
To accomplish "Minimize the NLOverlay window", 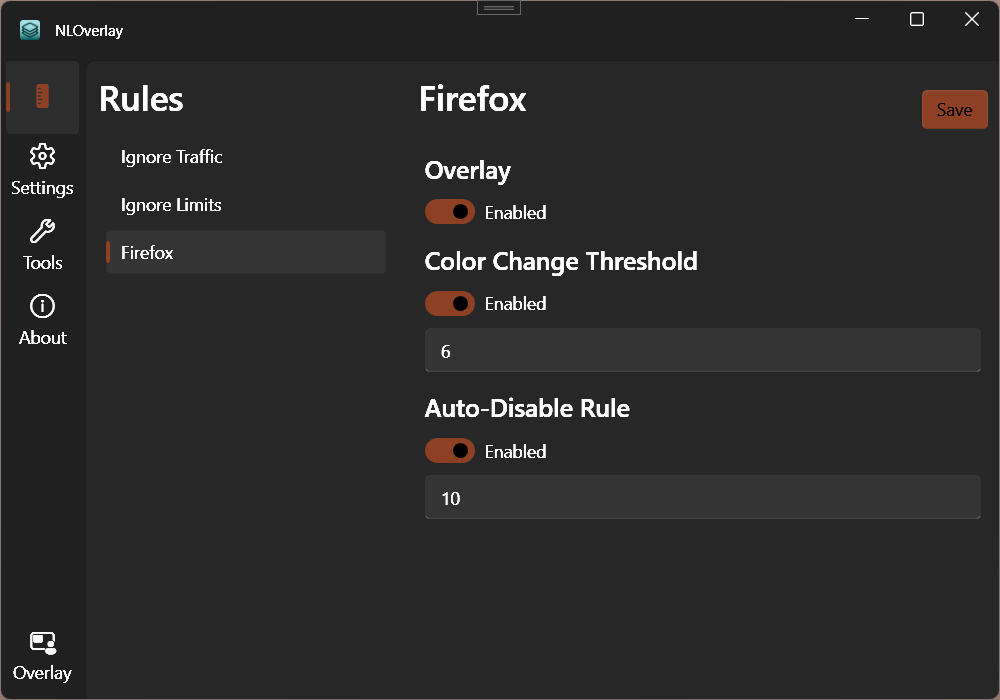I will click(862, 19).
